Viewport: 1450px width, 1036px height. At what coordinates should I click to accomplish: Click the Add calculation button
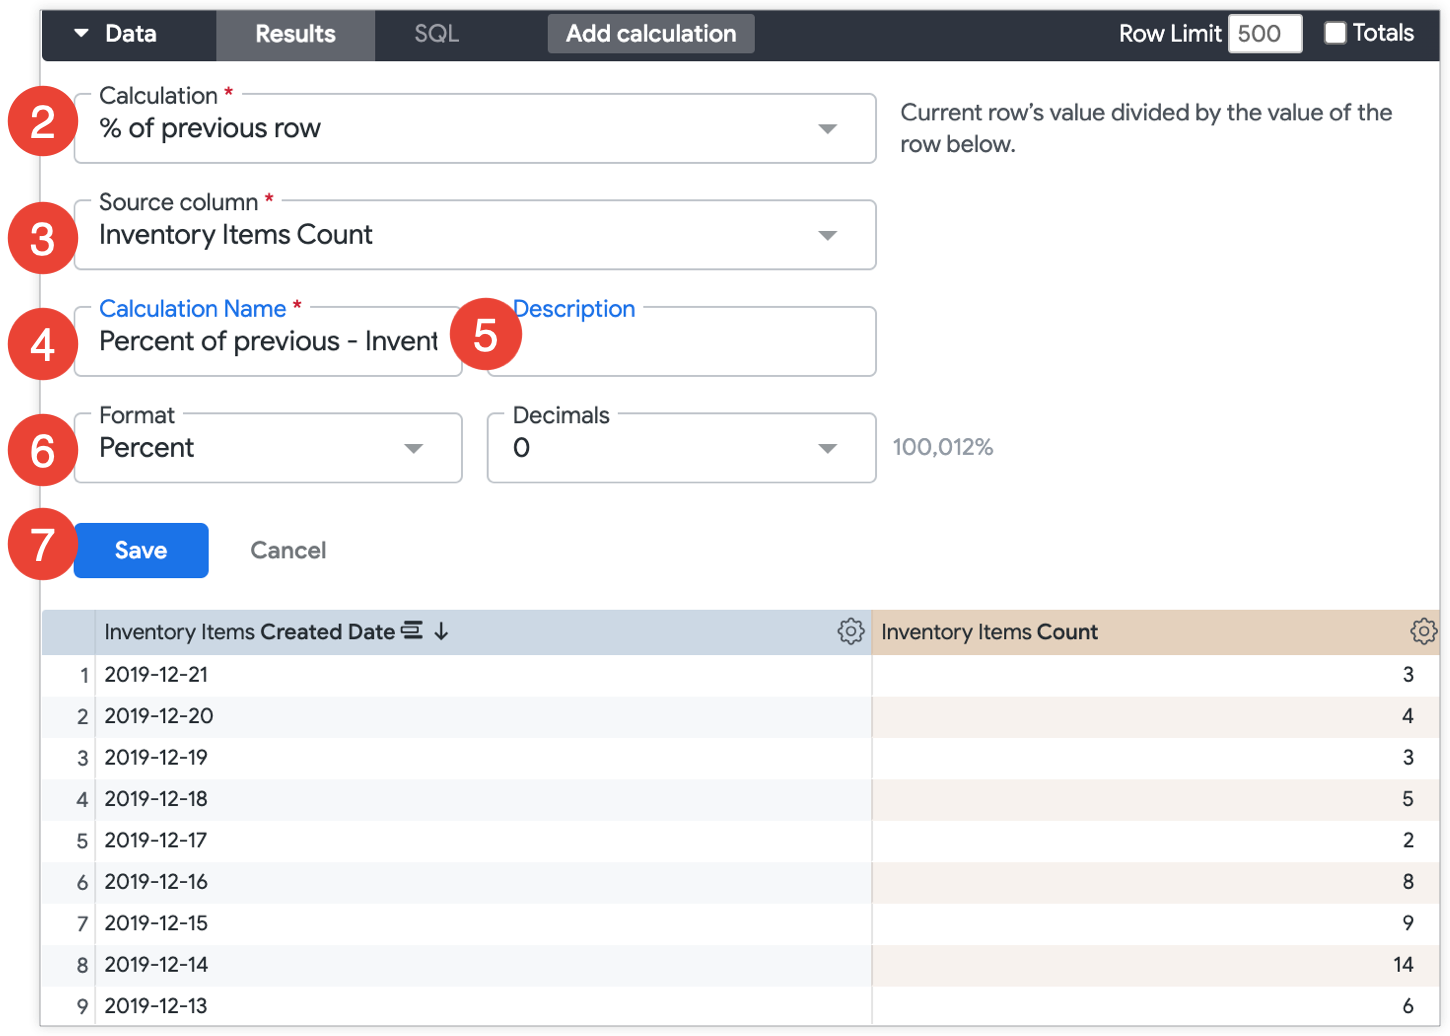pyautogui.click(x=651, y=34)
